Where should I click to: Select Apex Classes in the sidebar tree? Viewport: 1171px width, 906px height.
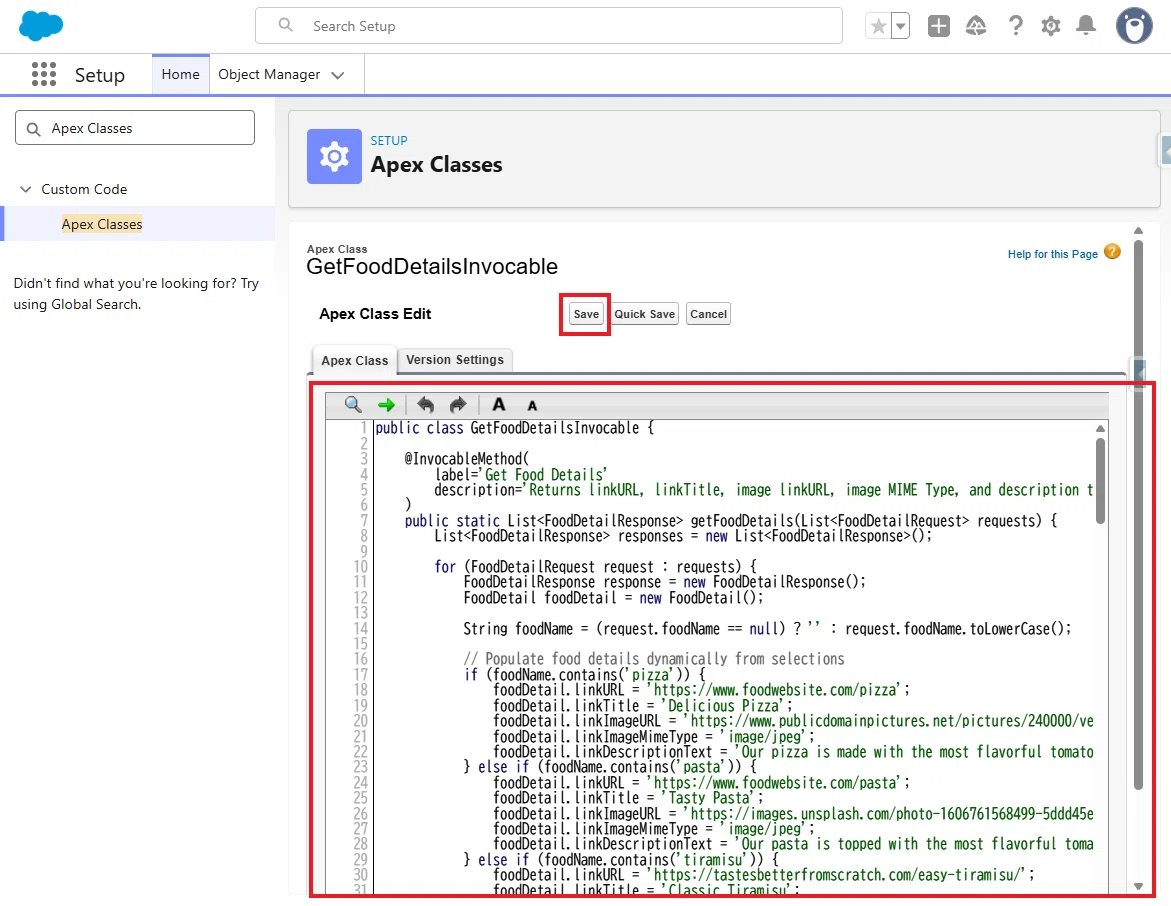(102, 224)
